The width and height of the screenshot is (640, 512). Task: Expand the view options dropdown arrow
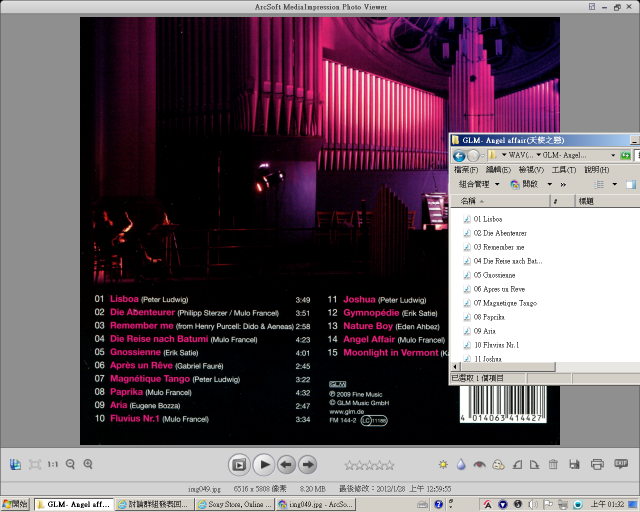[x=615, y=184]
